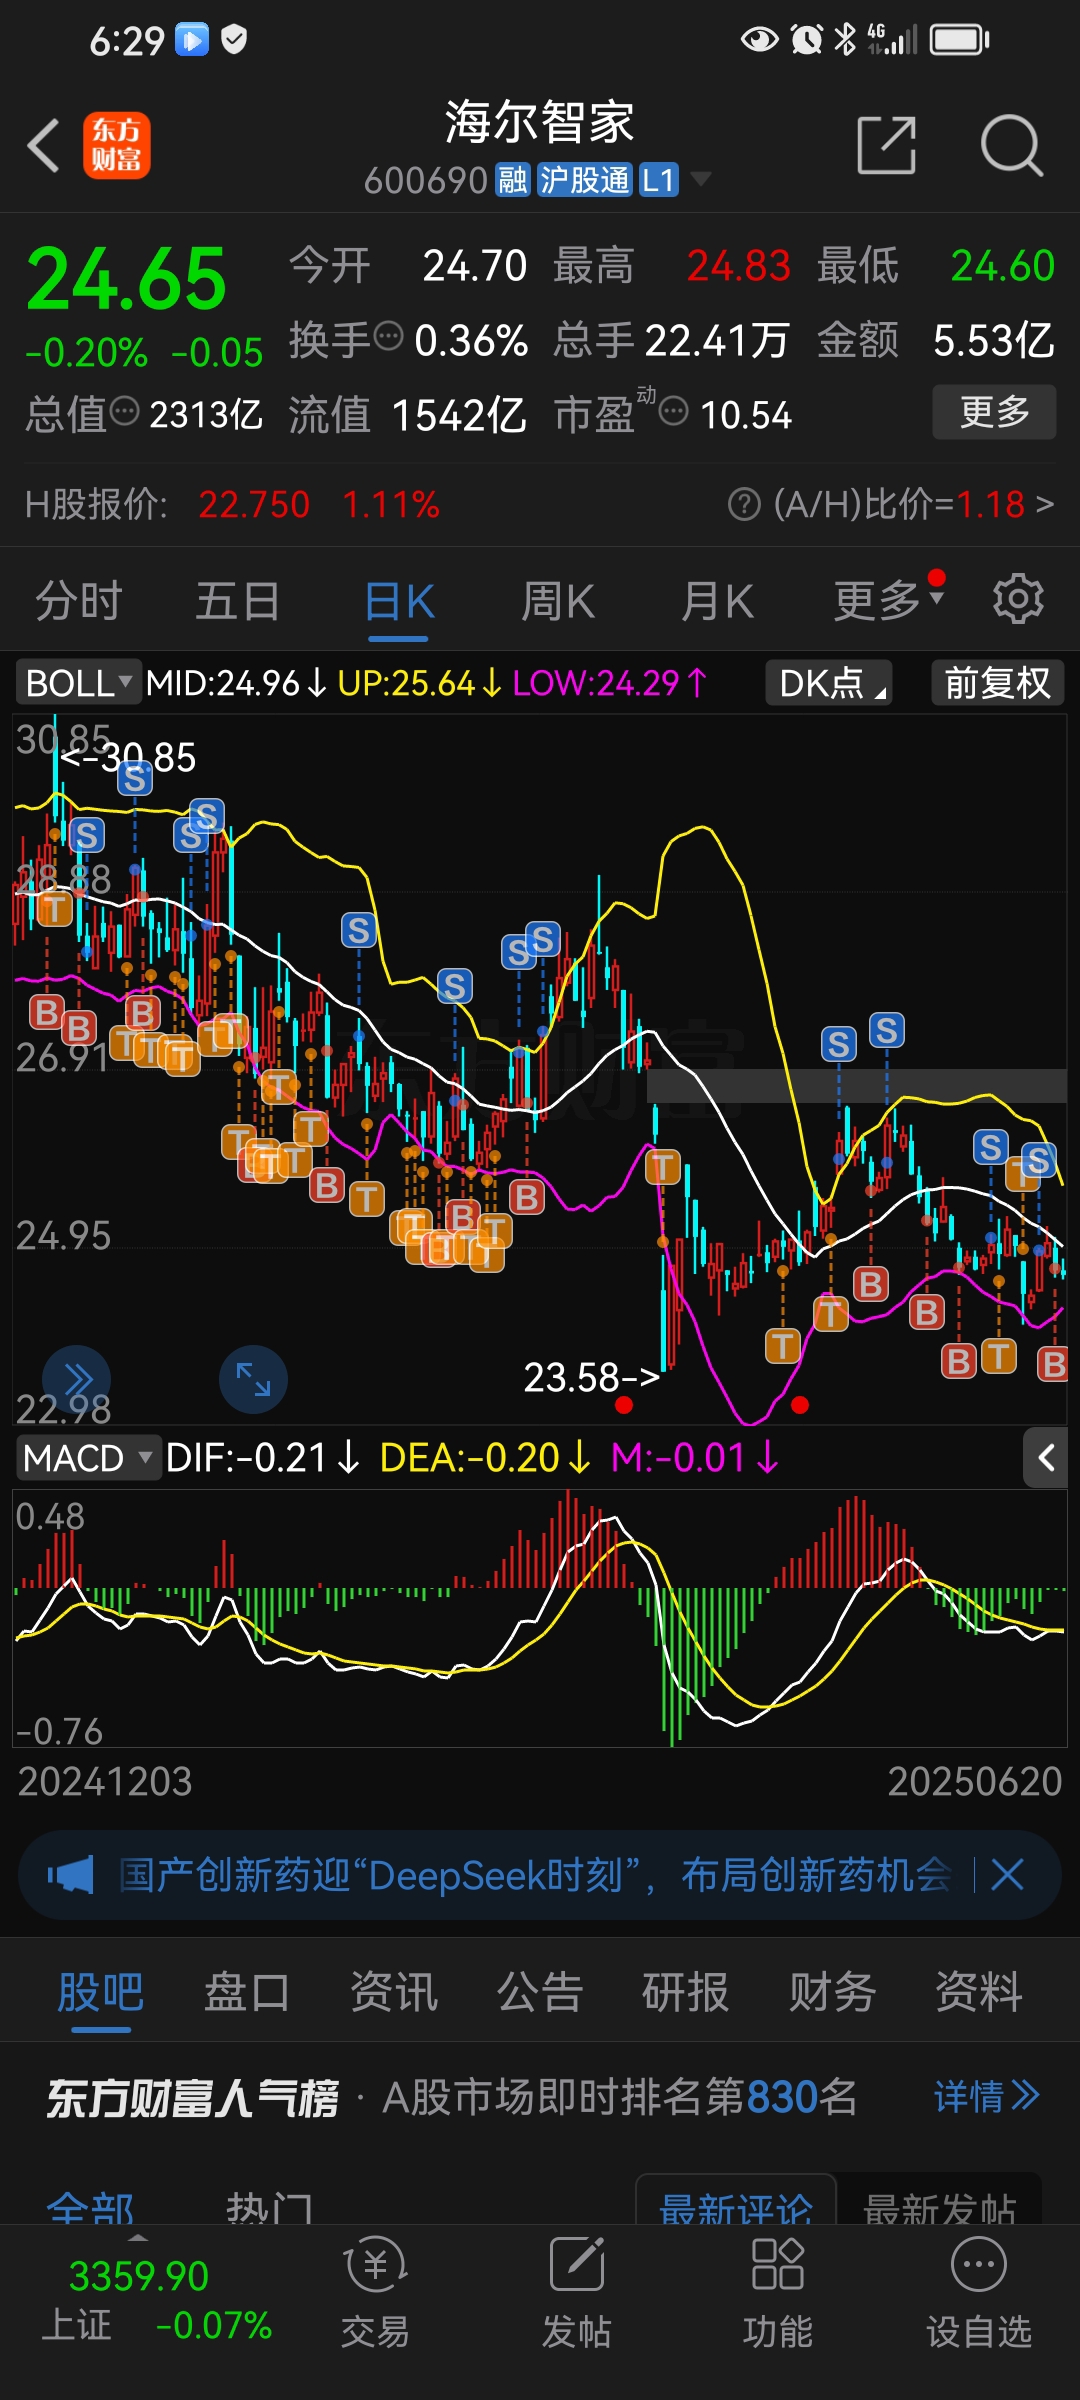
Task: Tap the Bluetooth status bar icon
Action: coord(845,40)
